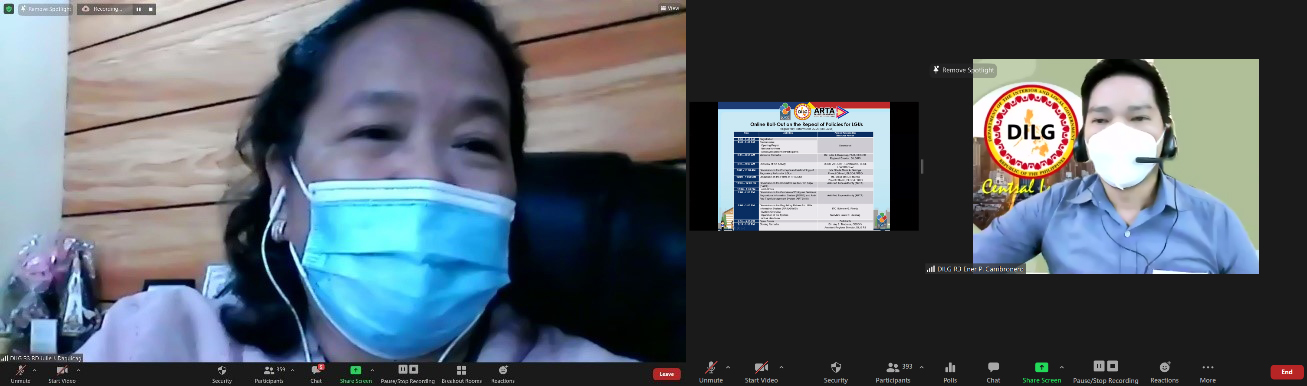The height and width of the screenshot is (386, 1307).
Task: Open Polls in the right meeting toolbar
Action: 950,373
